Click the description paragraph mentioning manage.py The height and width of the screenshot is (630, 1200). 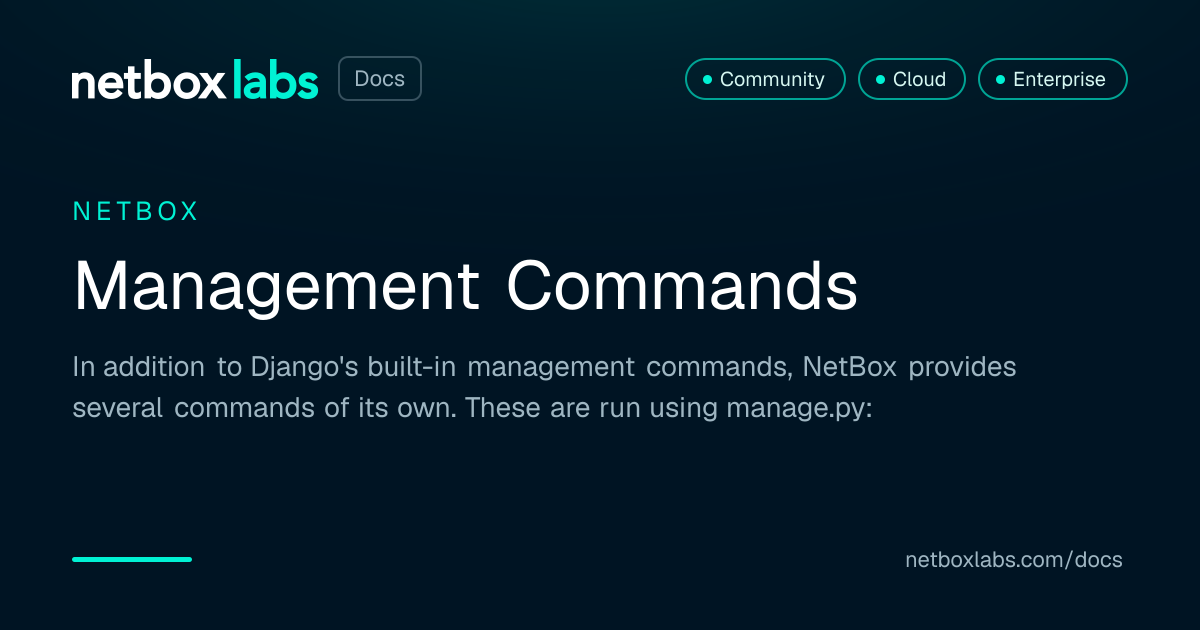click(544, 388)
